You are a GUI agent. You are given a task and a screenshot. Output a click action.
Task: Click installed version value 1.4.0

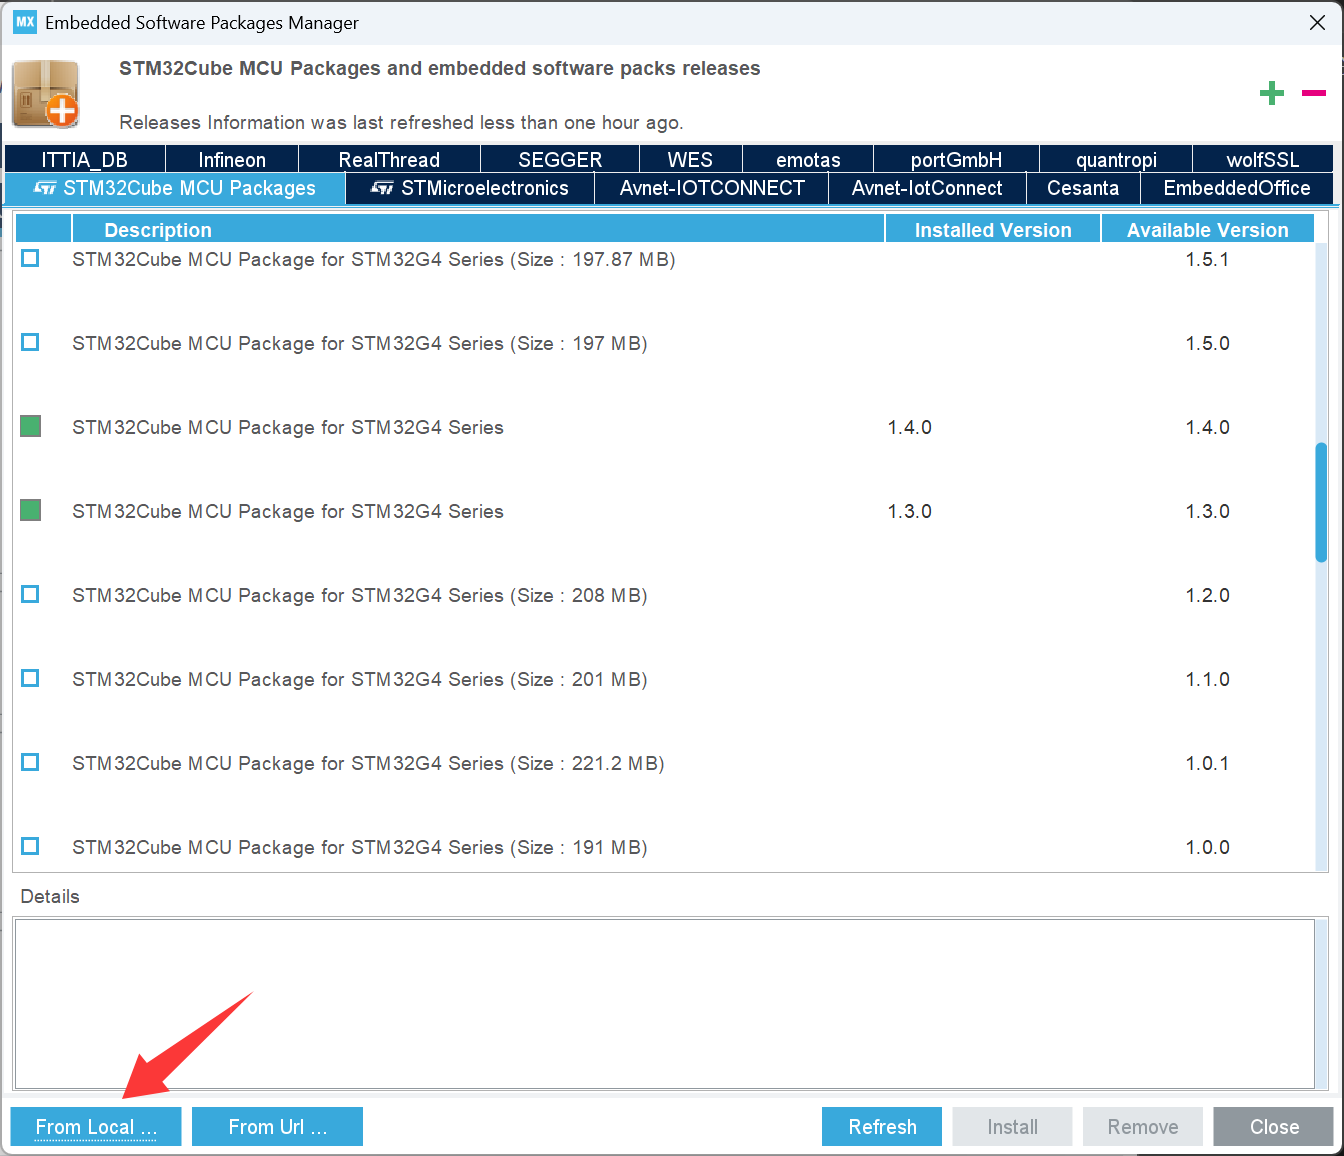click(x=909, y=427)
